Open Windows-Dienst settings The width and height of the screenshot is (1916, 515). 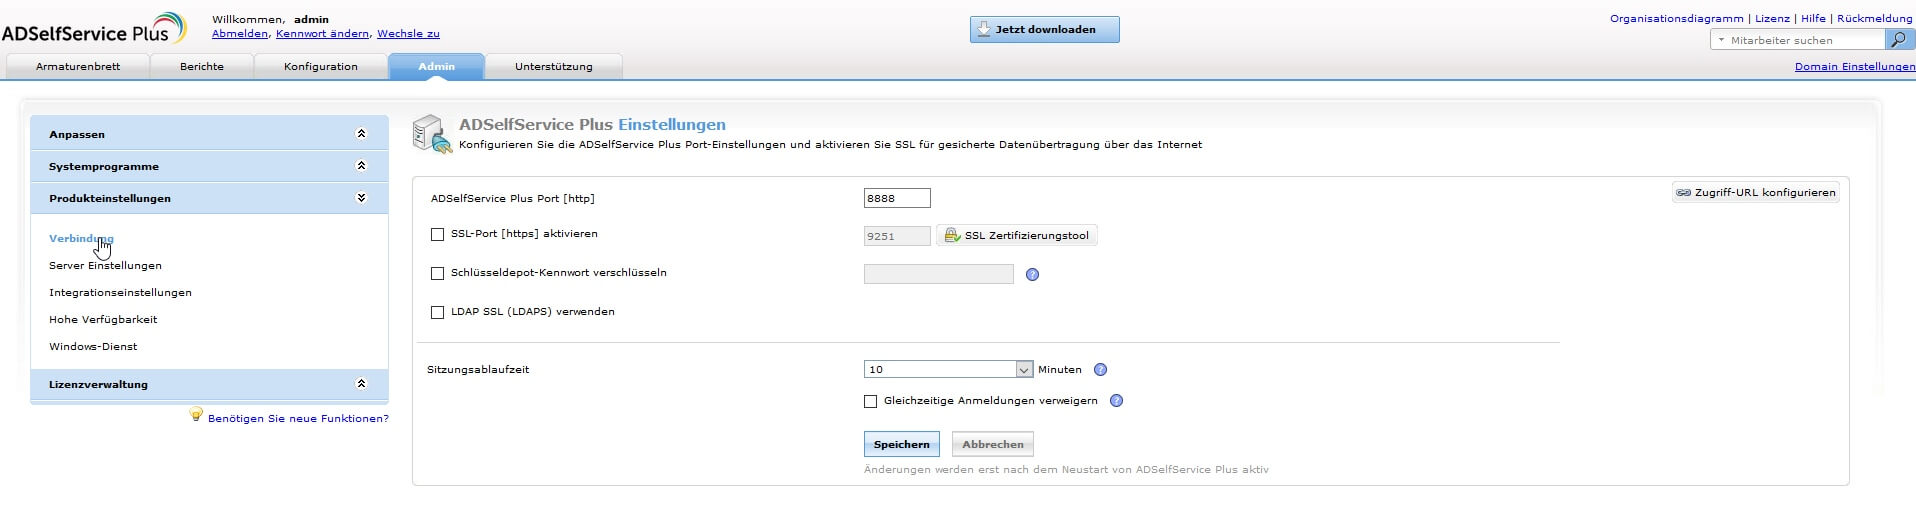[x=93, y=346]
